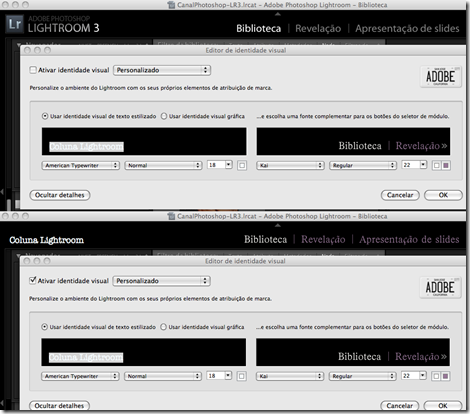Click catalog document icon in upper title bar
Screen dimensions: 470x414
[171, 5]
